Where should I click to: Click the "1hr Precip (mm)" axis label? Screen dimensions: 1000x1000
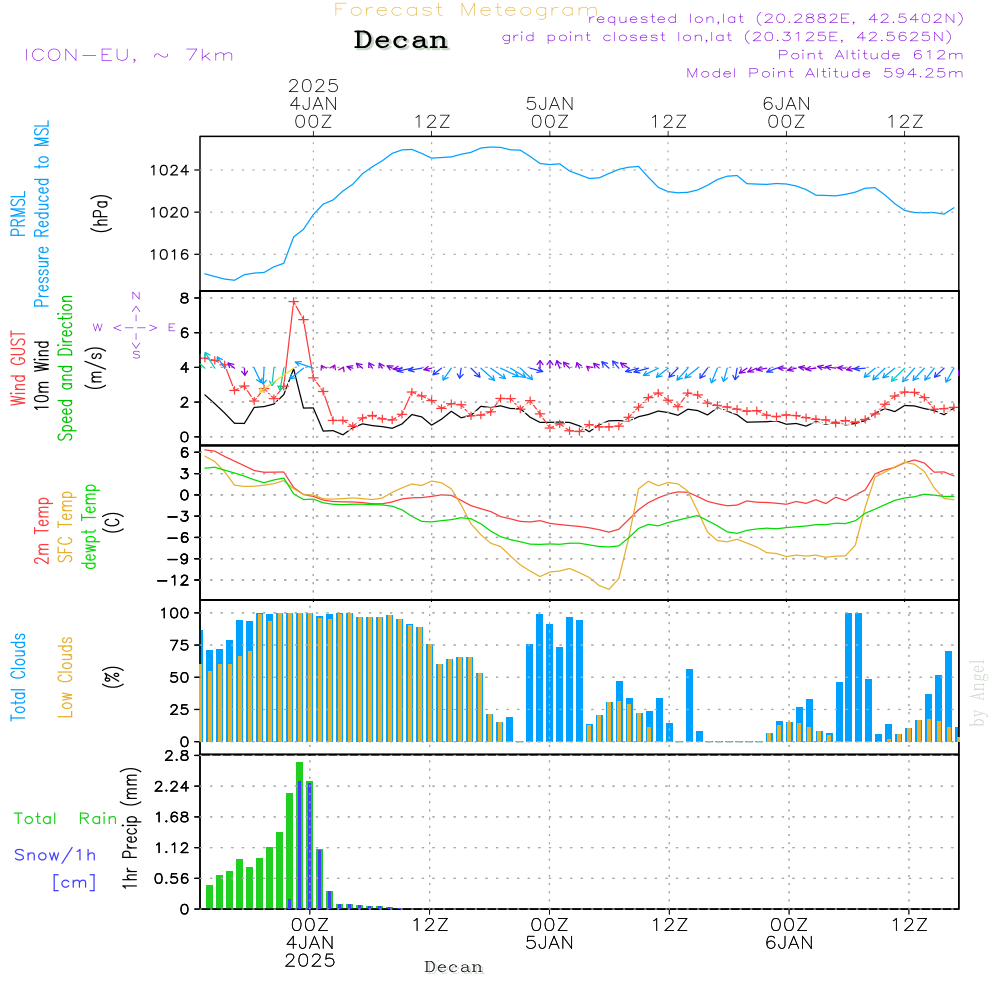coord(130,828)
